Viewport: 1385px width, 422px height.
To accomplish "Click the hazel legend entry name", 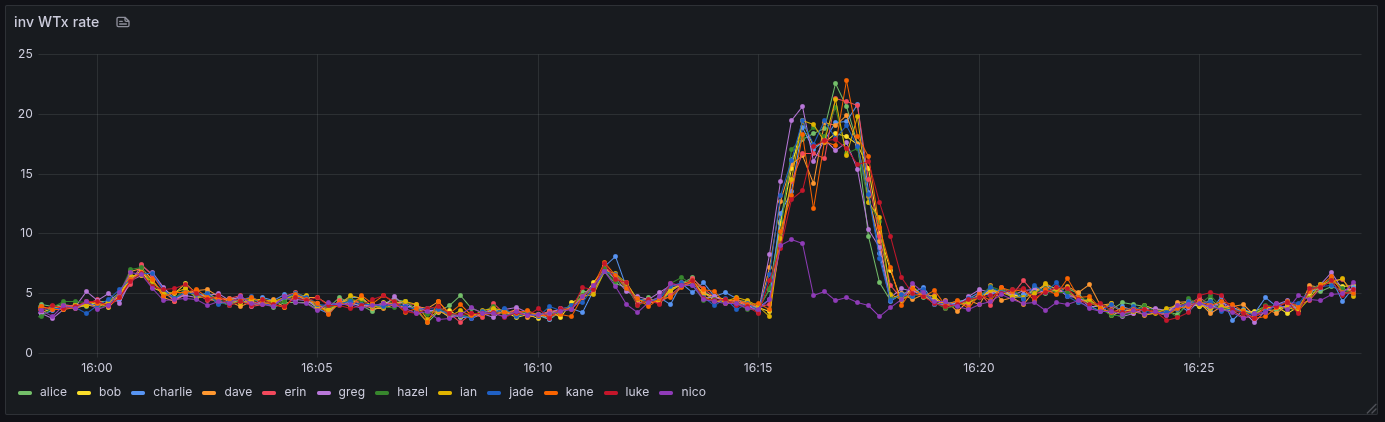I will pyautogui.click(x=412, y=392).
